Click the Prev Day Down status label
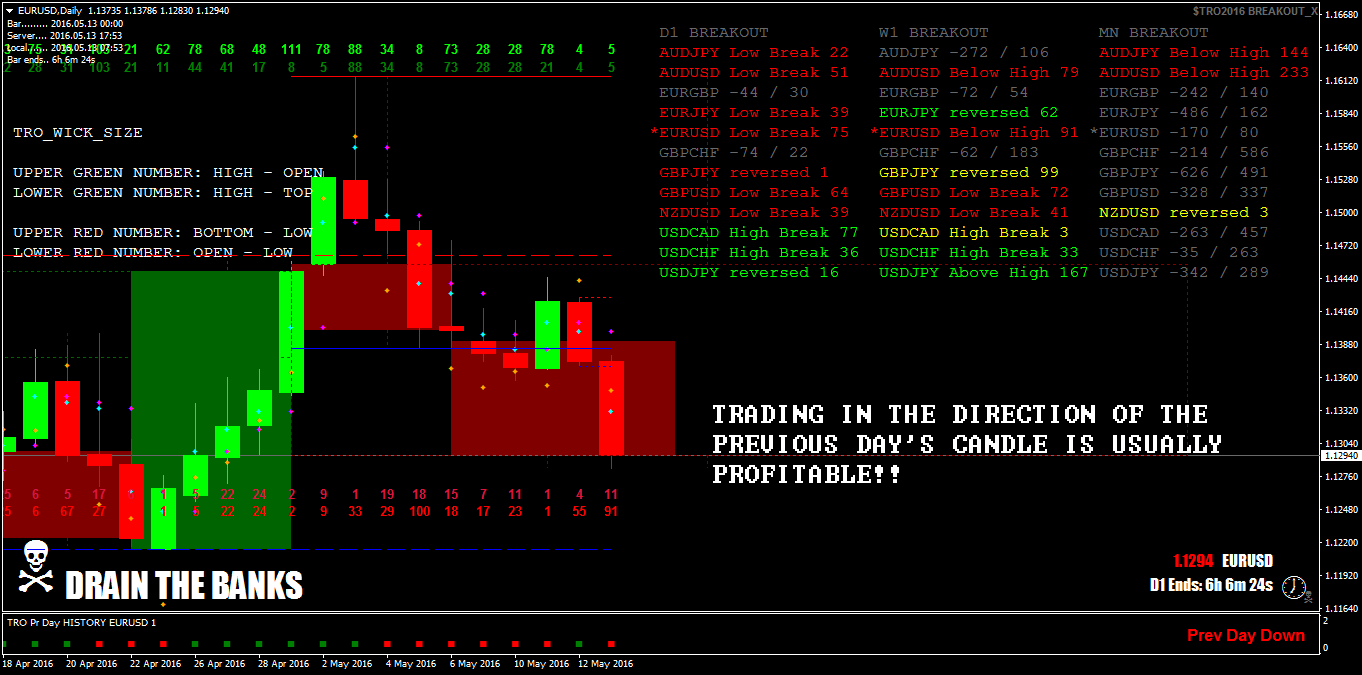Image resolution: width=1362 pixels, height=675 pixels. (1245, 635)
